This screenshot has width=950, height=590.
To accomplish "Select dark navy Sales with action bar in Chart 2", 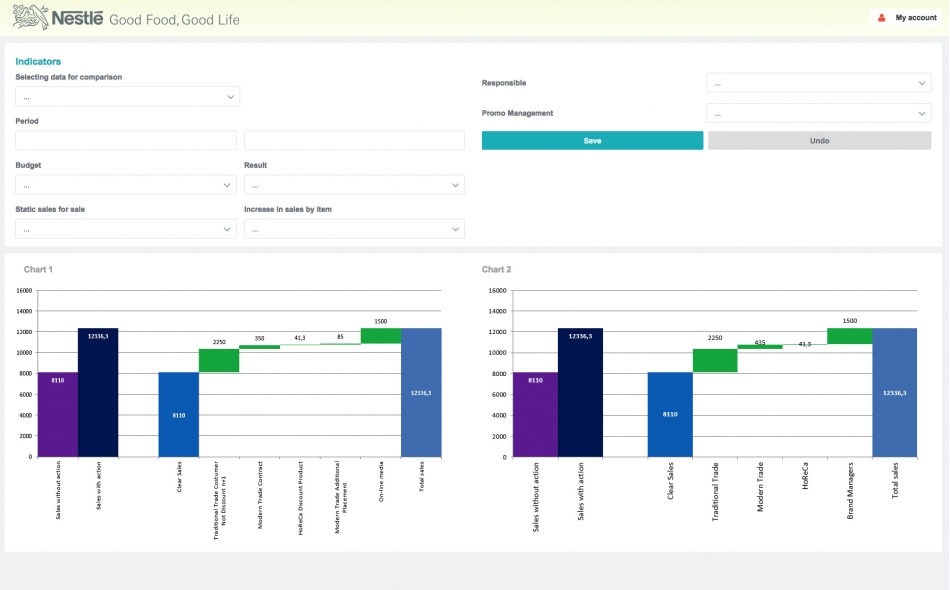I will point(580,392).
